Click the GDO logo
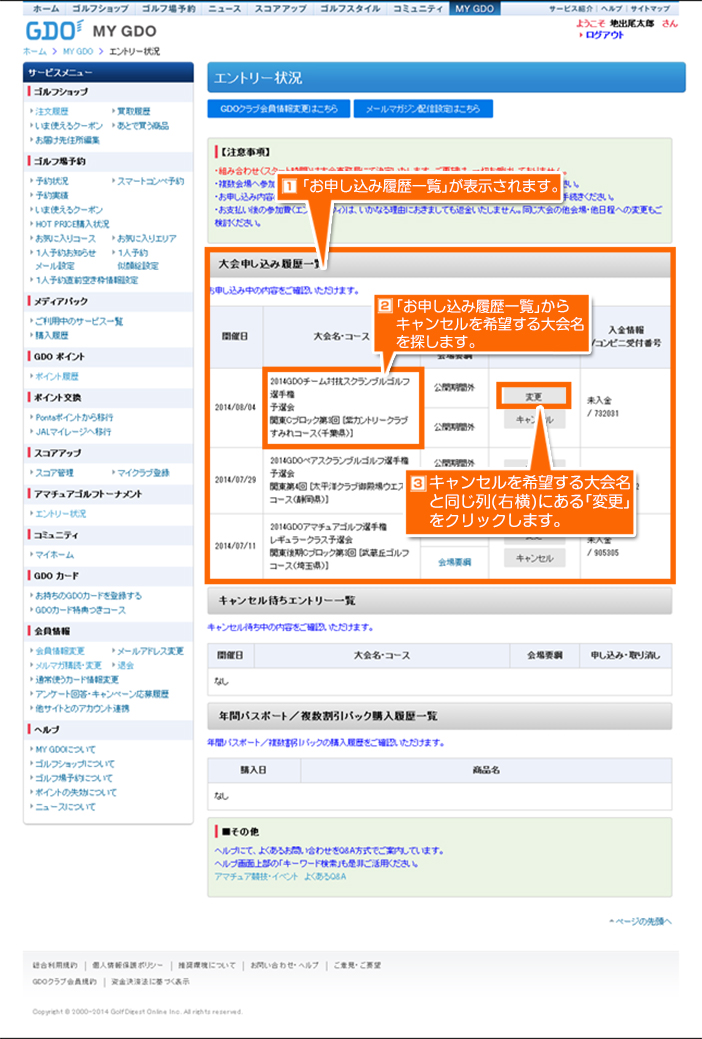This screenshot has height=1039, width=702. pyautogui.click(x=55, y=30)
